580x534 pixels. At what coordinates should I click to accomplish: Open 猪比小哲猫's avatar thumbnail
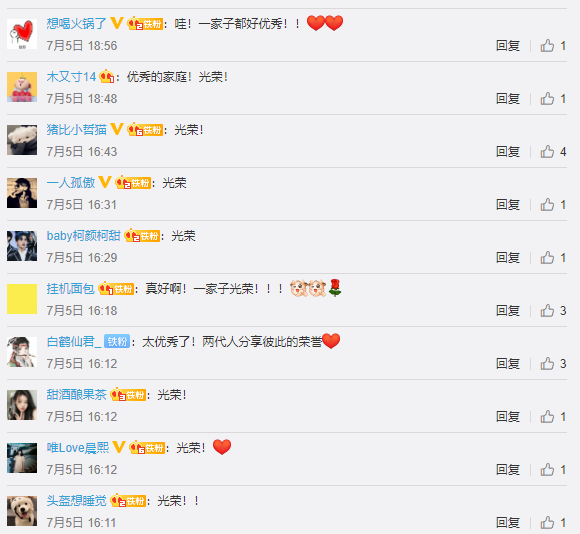(22, 140)
